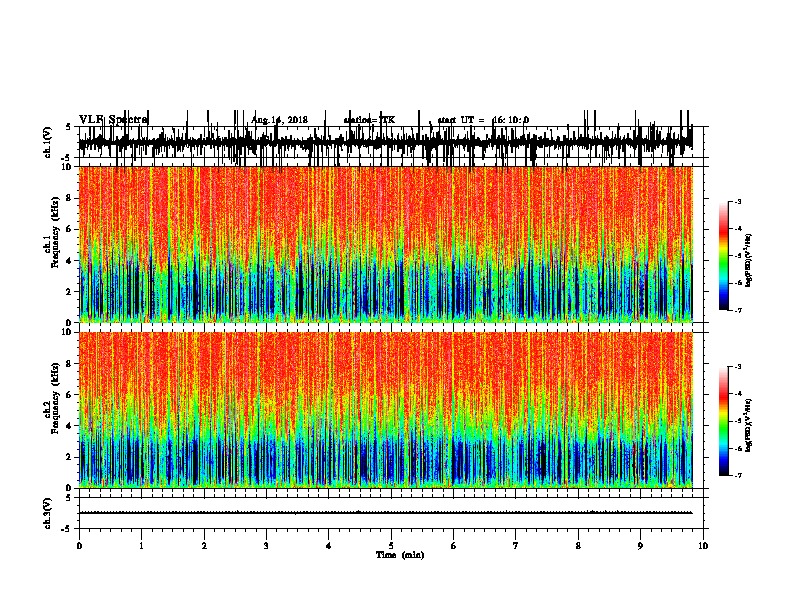Select the ch.2 colorbar log(PSD) unit label
This screenshot has width=792, height=612.
[748, 424]
